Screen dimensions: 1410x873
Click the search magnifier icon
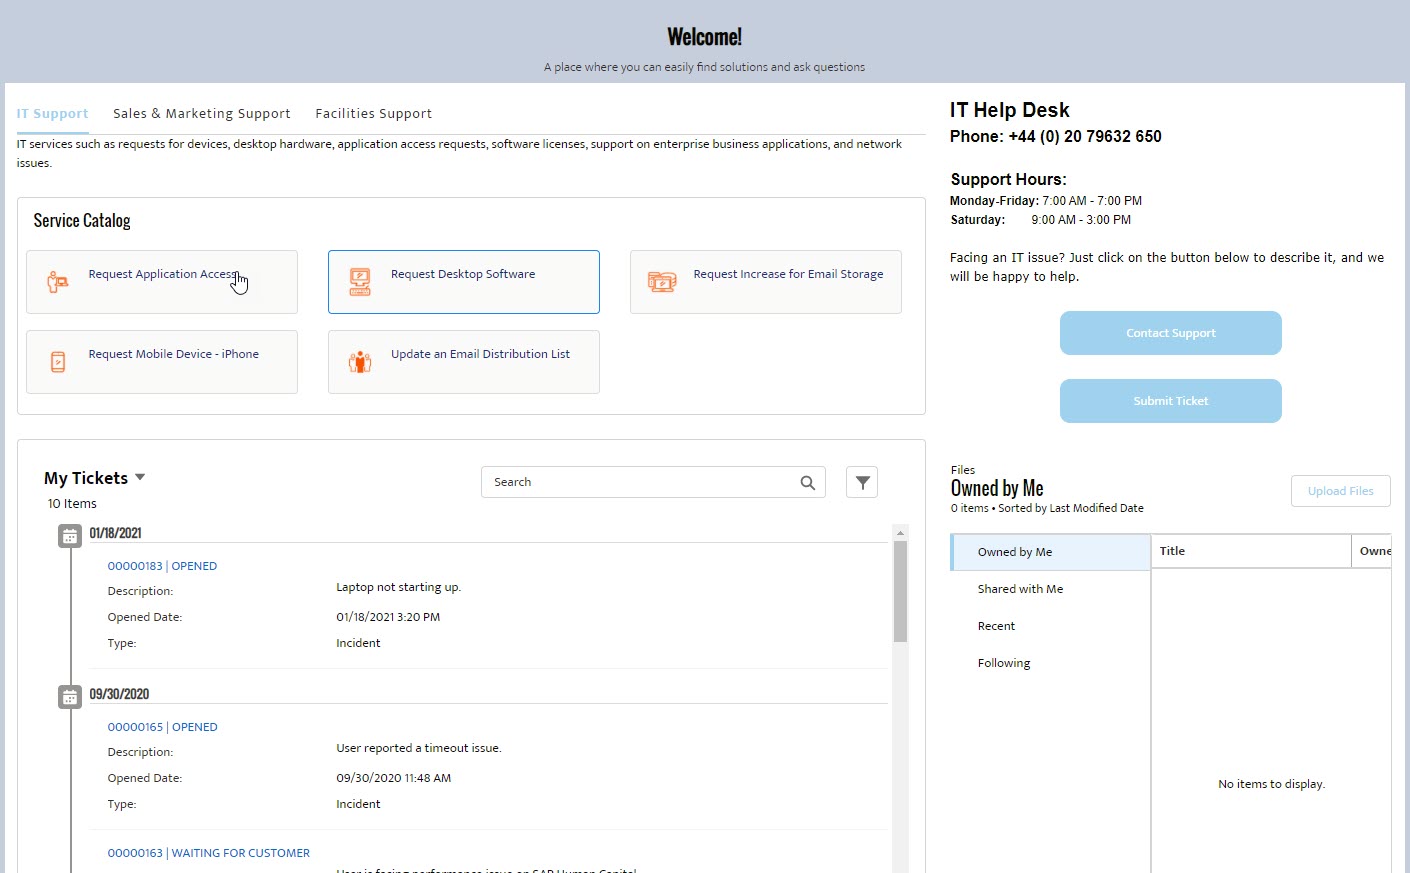point(808,483)
